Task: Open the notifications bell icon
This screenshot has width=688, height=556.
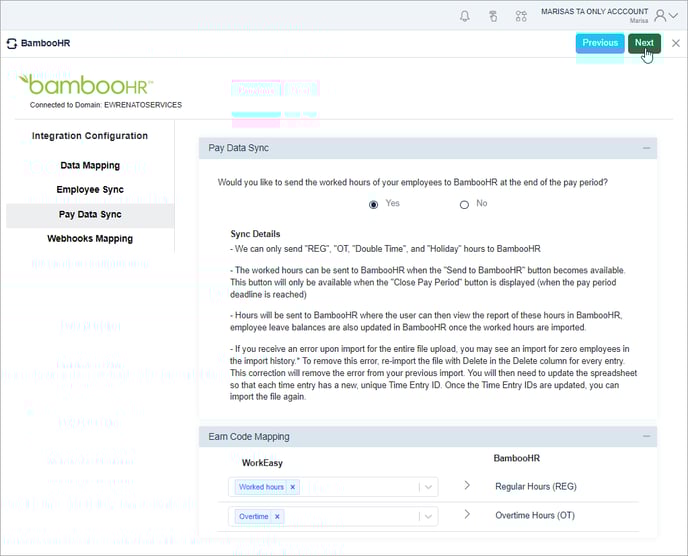Action: (x=465, y=16)
